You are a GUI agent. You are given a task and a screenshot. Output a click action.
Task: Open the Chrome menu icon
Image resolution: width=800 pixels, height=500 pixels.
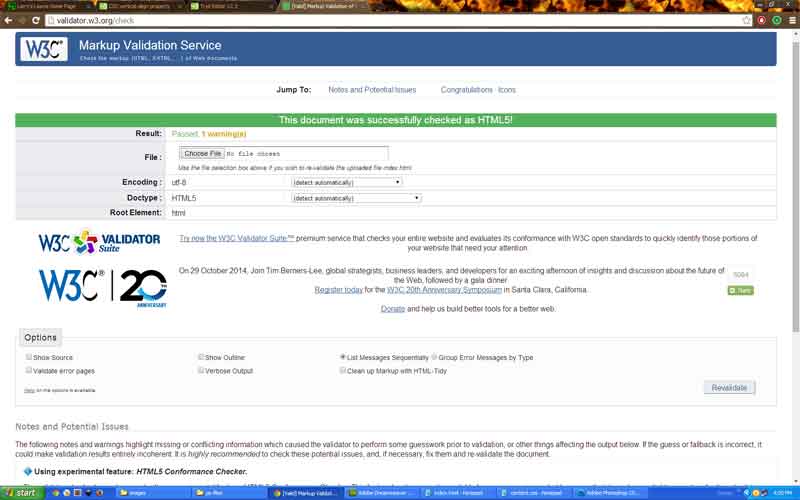pyautogui.click(x=792, y=20)
